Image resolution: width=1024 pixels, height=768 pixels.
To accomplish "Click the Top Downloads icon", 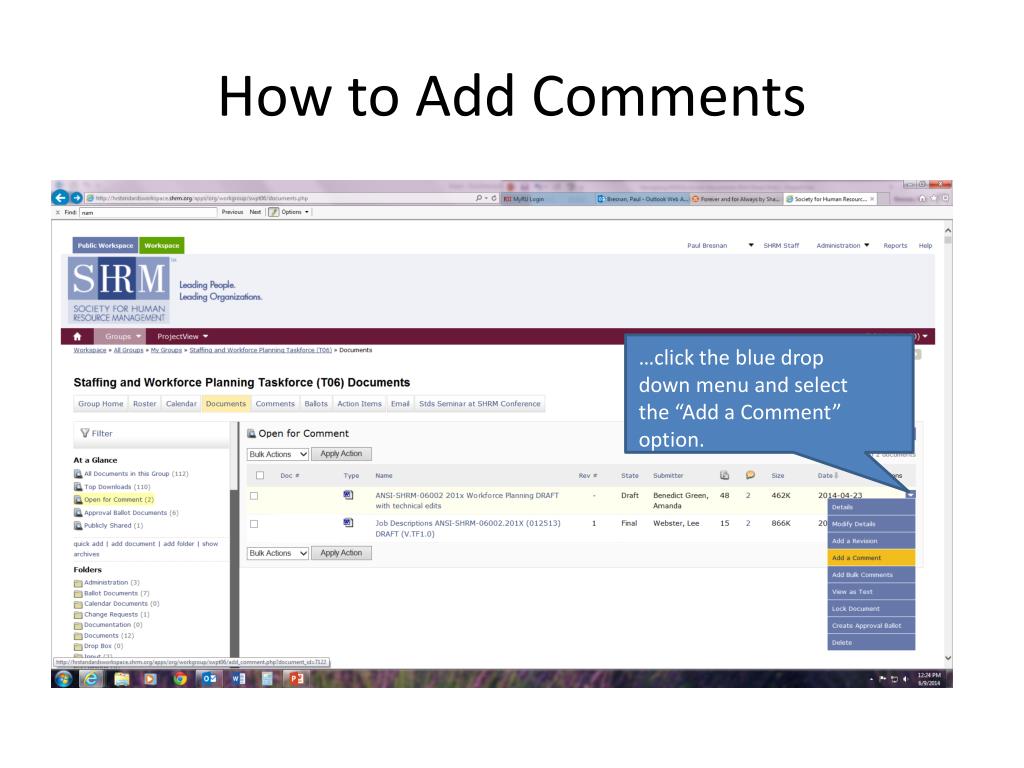I will pyautogui.click(x=78, y=487).
